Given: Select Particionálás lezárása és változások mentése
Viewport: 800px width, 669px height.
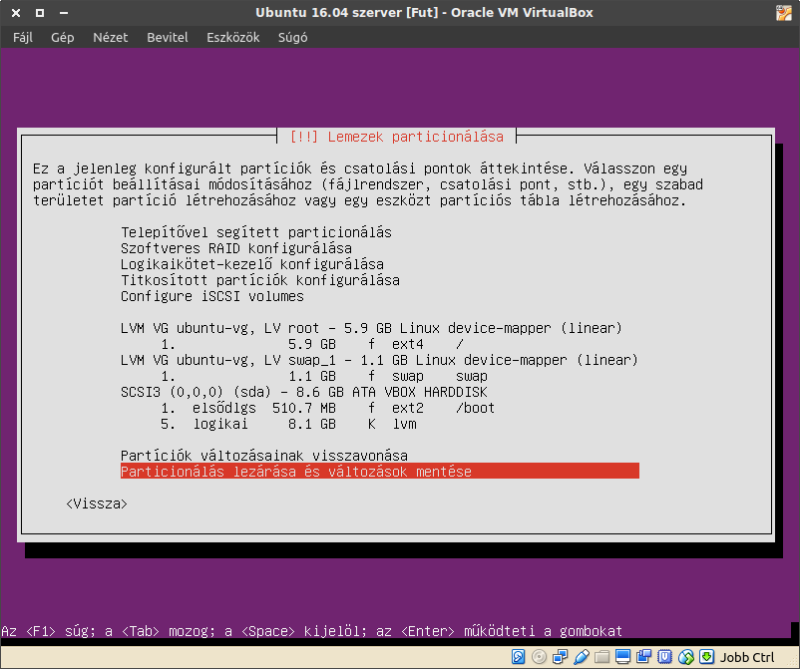Looking at the screenshot, I should coord(380,471).
